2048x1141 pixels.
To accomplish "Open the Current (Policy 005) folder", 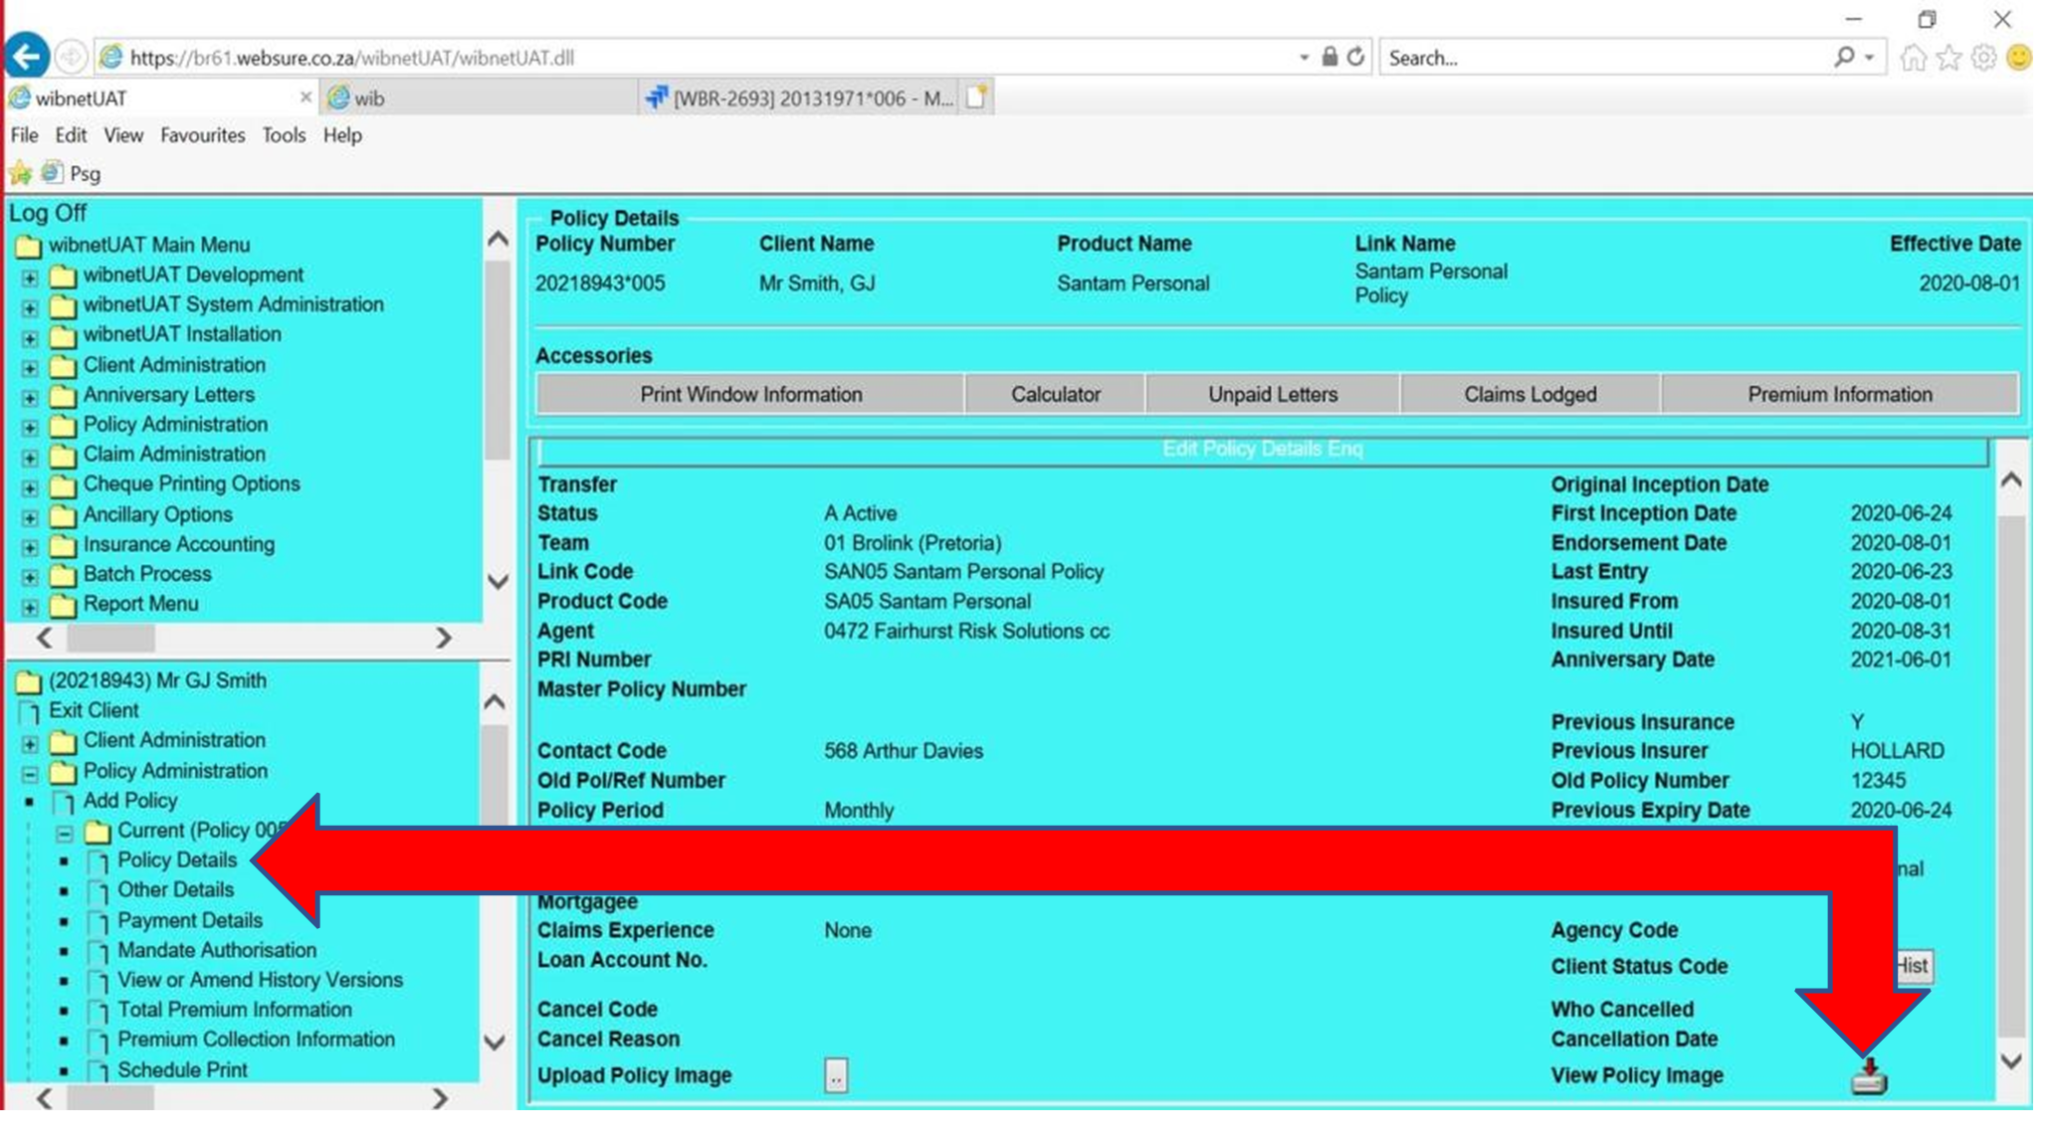I will pyautogui.click(x=188, y=831).
